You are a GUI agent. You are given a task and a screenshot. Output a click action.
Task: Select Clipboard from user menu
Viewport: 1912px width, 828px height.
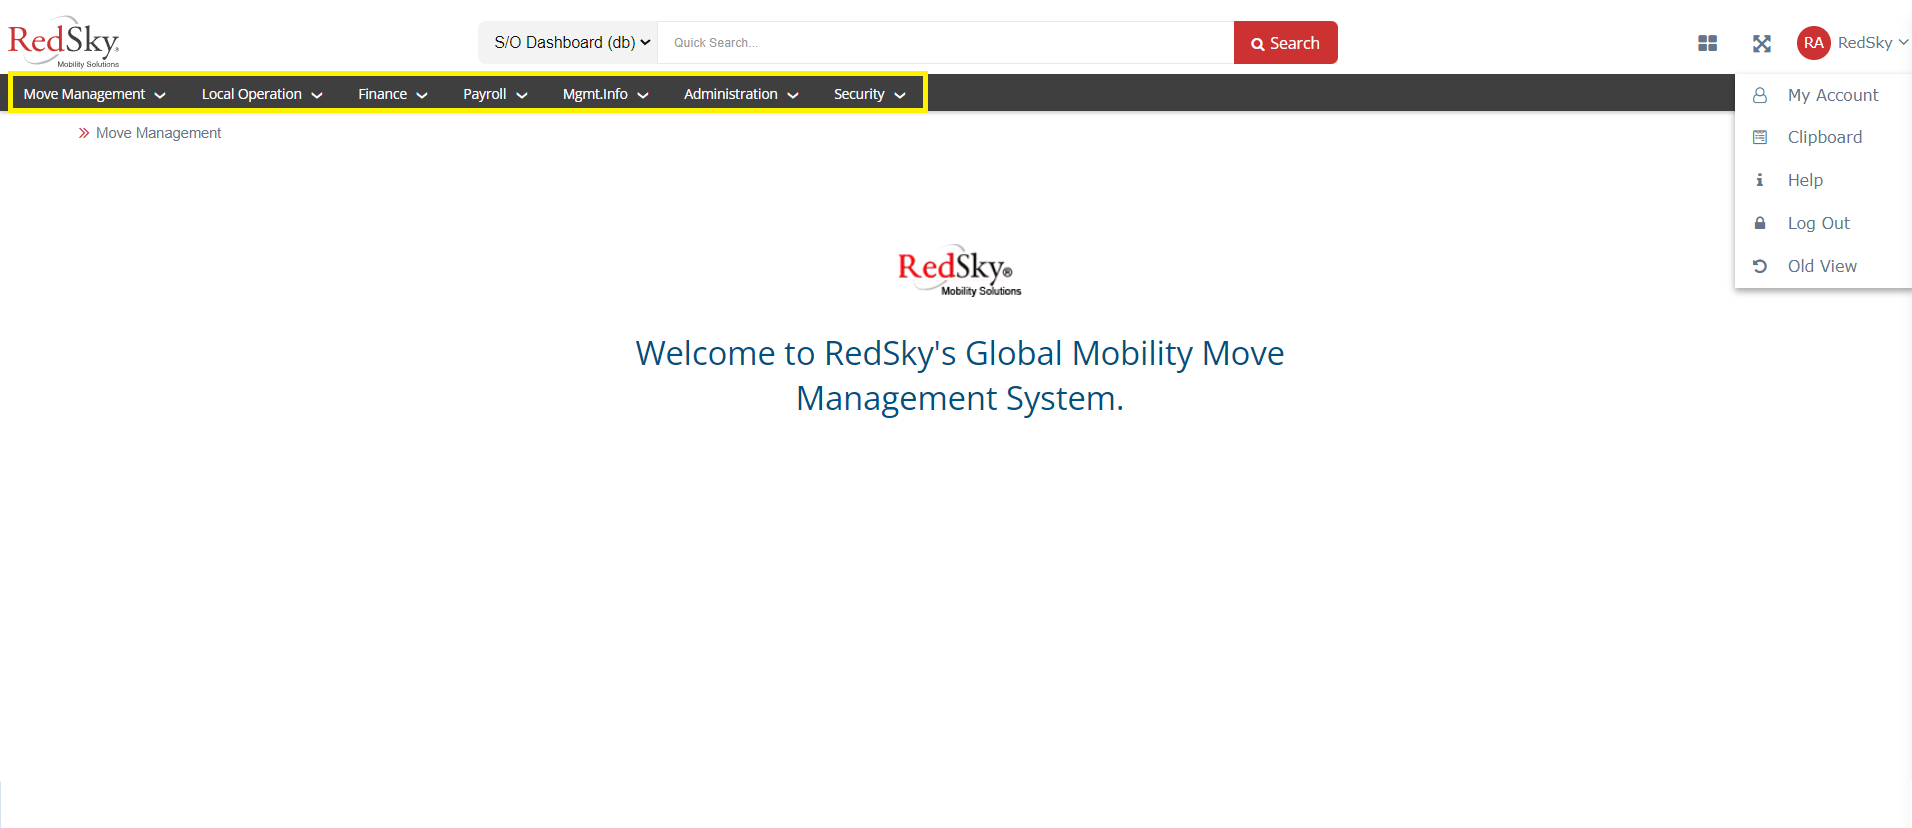[x=1824, y=137]
